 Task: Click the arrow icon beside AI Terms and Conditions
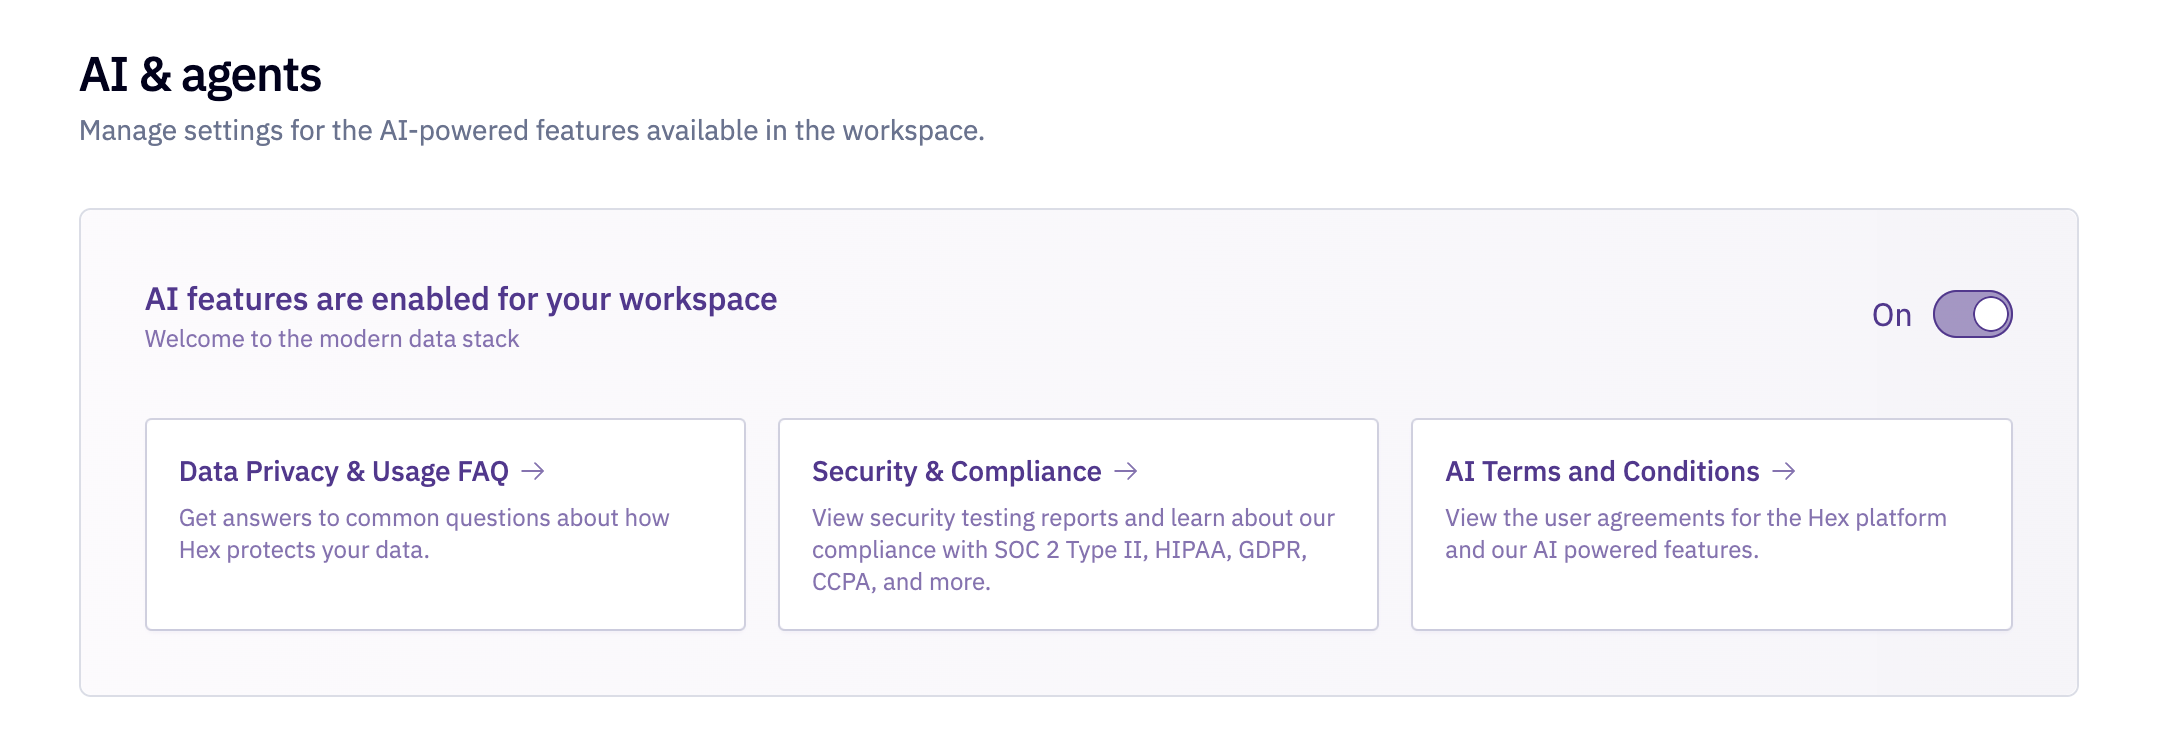[1784, 471]
